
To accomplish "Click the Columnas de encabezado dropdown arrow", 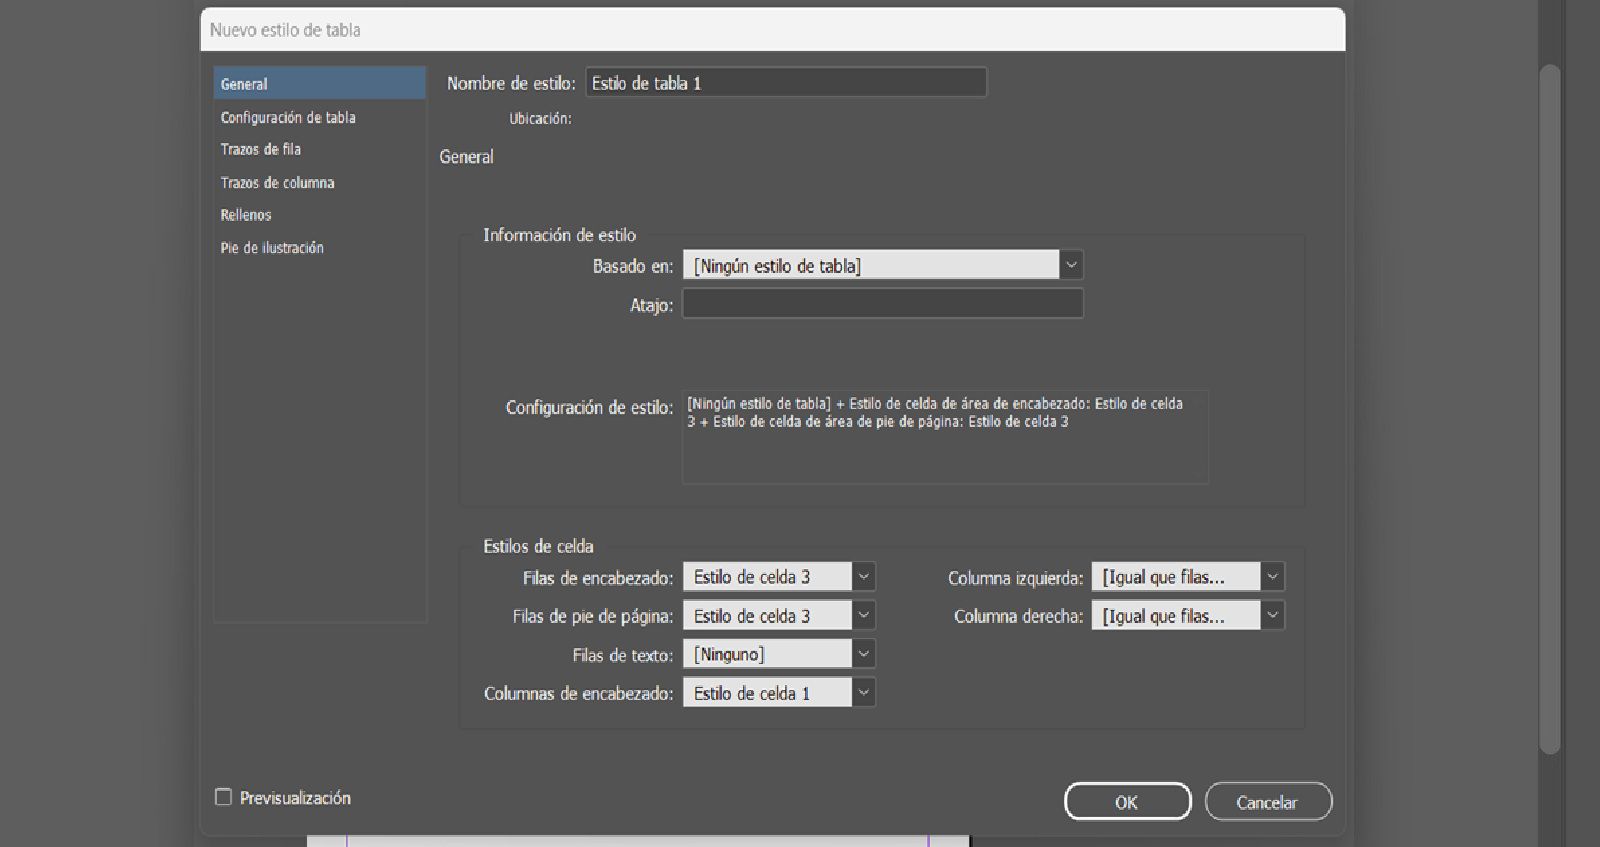I will point(864,693).
